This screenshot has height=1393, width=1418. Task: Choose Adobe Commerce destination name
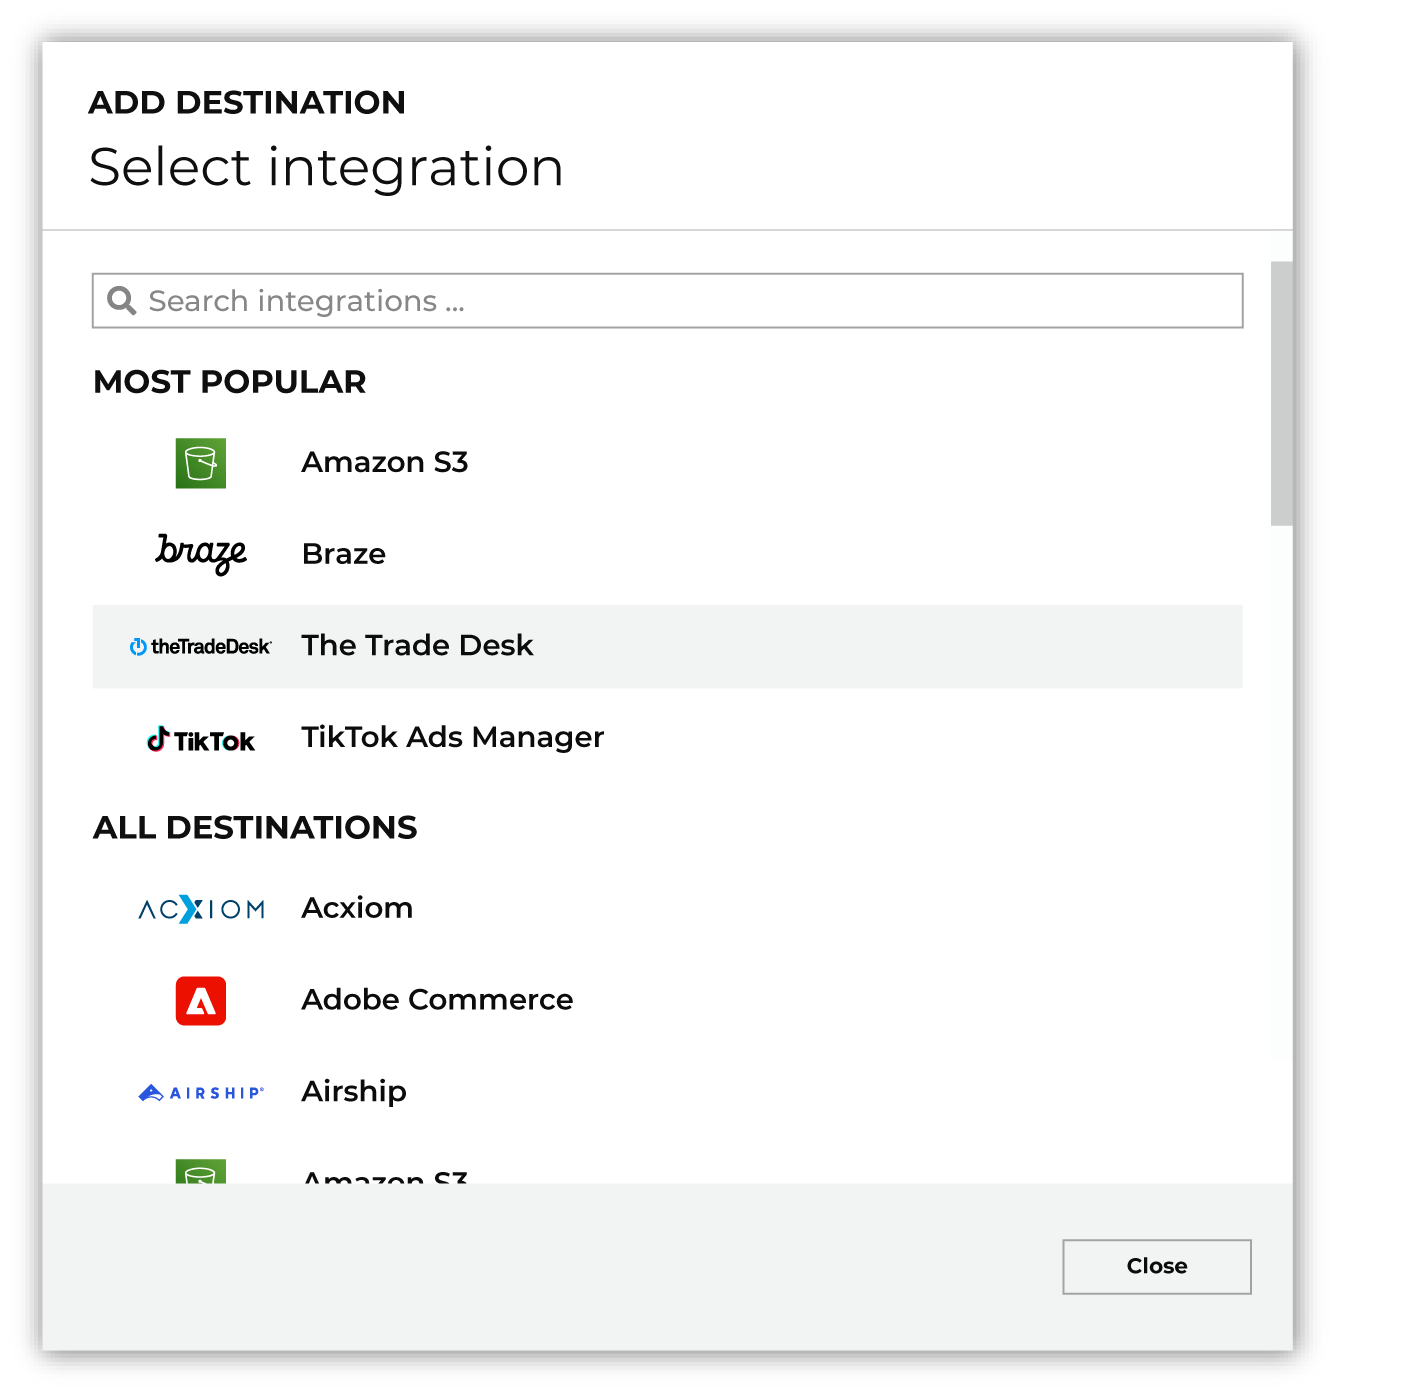(437, 1000)
